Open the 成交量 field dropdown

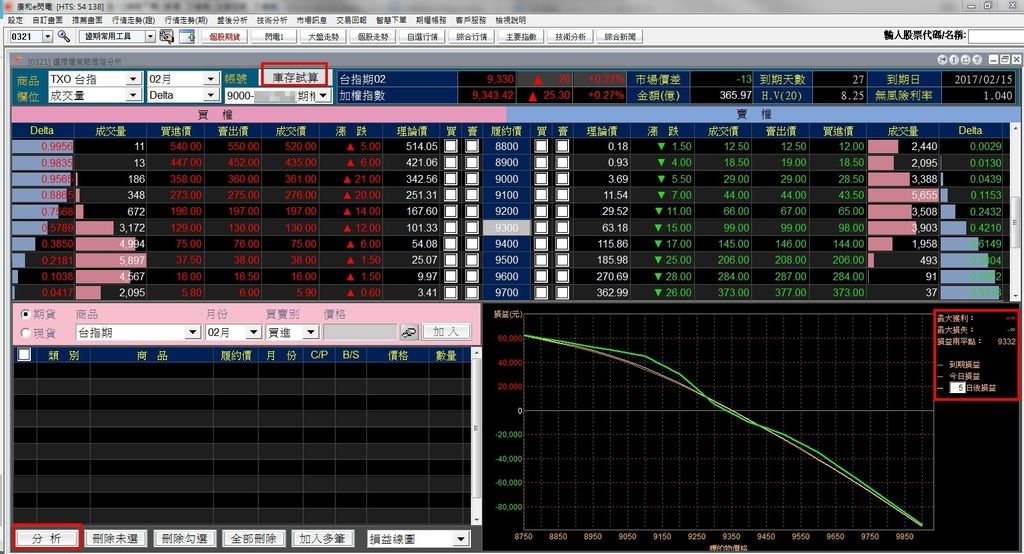tap(133, 95)
